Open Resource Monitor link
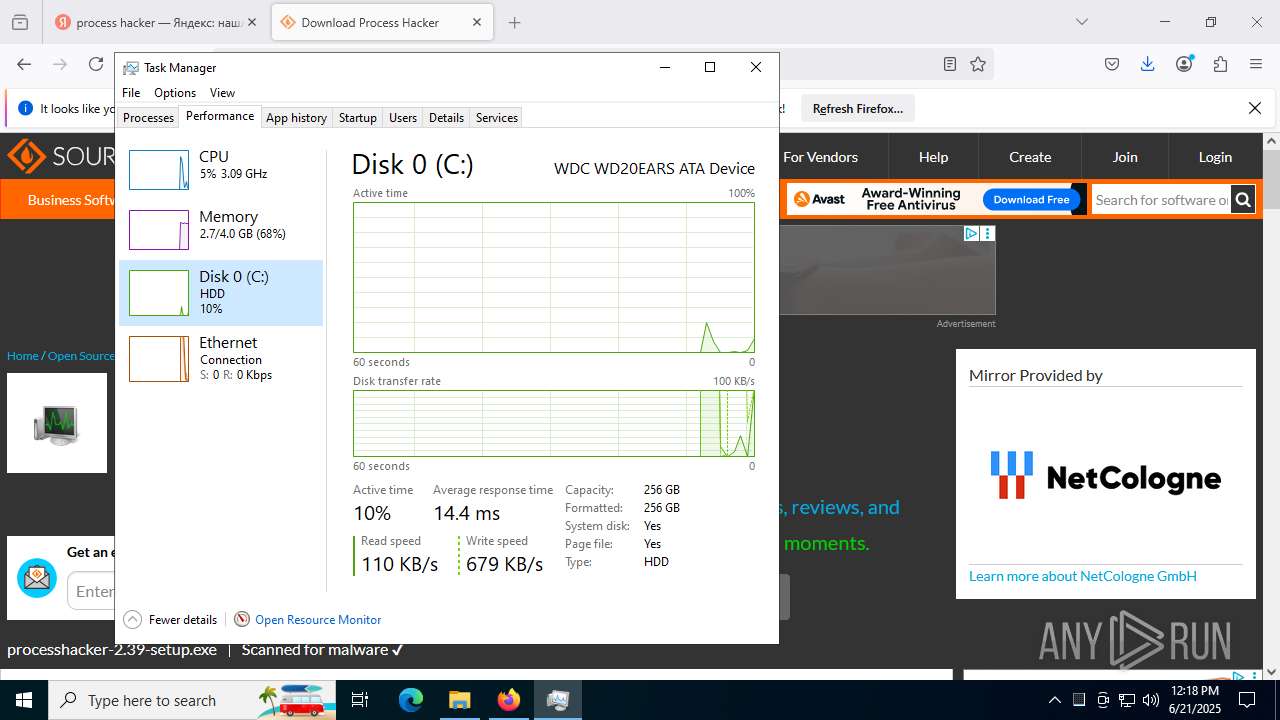This screenshot has height=720, width=1280. click(x=318, y=619)
